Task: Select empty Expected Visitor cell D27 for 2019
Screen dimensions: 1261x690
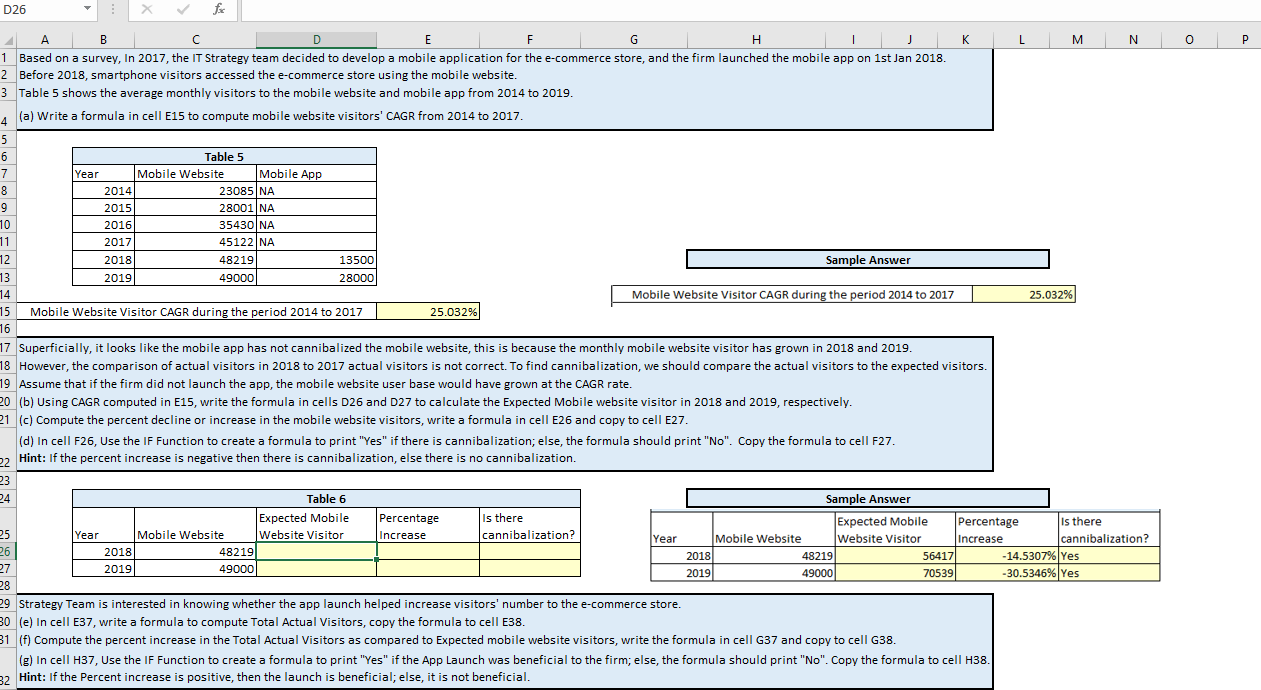Action: click(316, 569)
